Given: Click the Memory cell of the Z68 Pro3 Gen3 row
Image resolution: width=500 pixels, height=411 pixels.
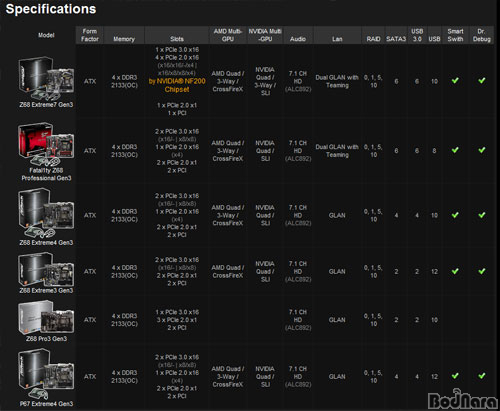Looking at the screenshot, I should (x=124, y=320).
